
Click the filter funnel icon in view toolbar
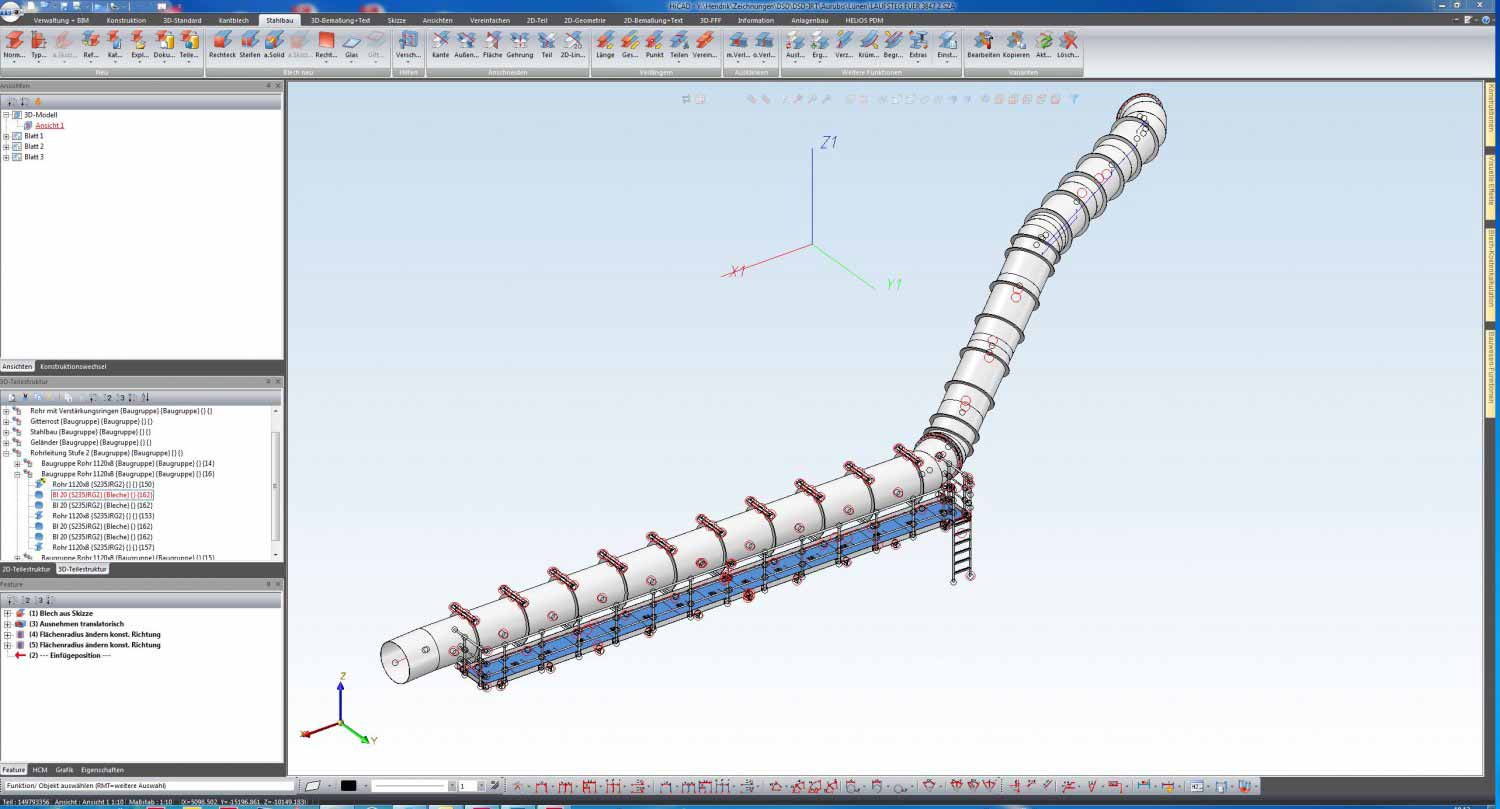1073,99
